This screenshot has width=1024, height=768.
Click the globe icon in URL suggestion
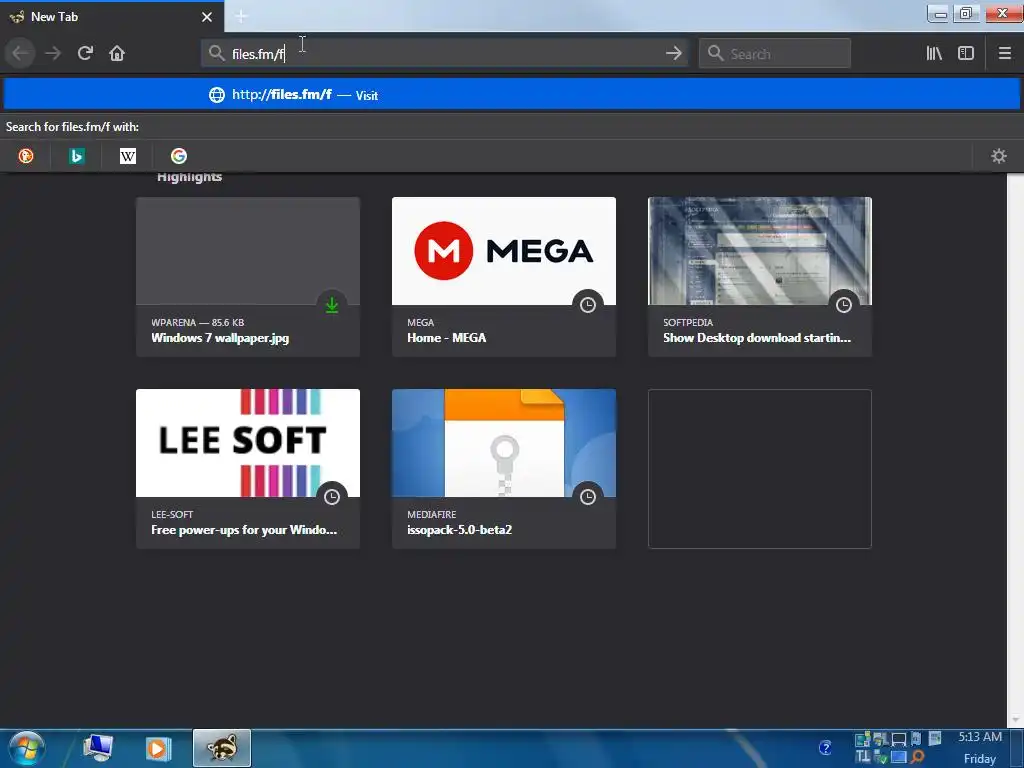pyautogui.click(x=217, y=95)
